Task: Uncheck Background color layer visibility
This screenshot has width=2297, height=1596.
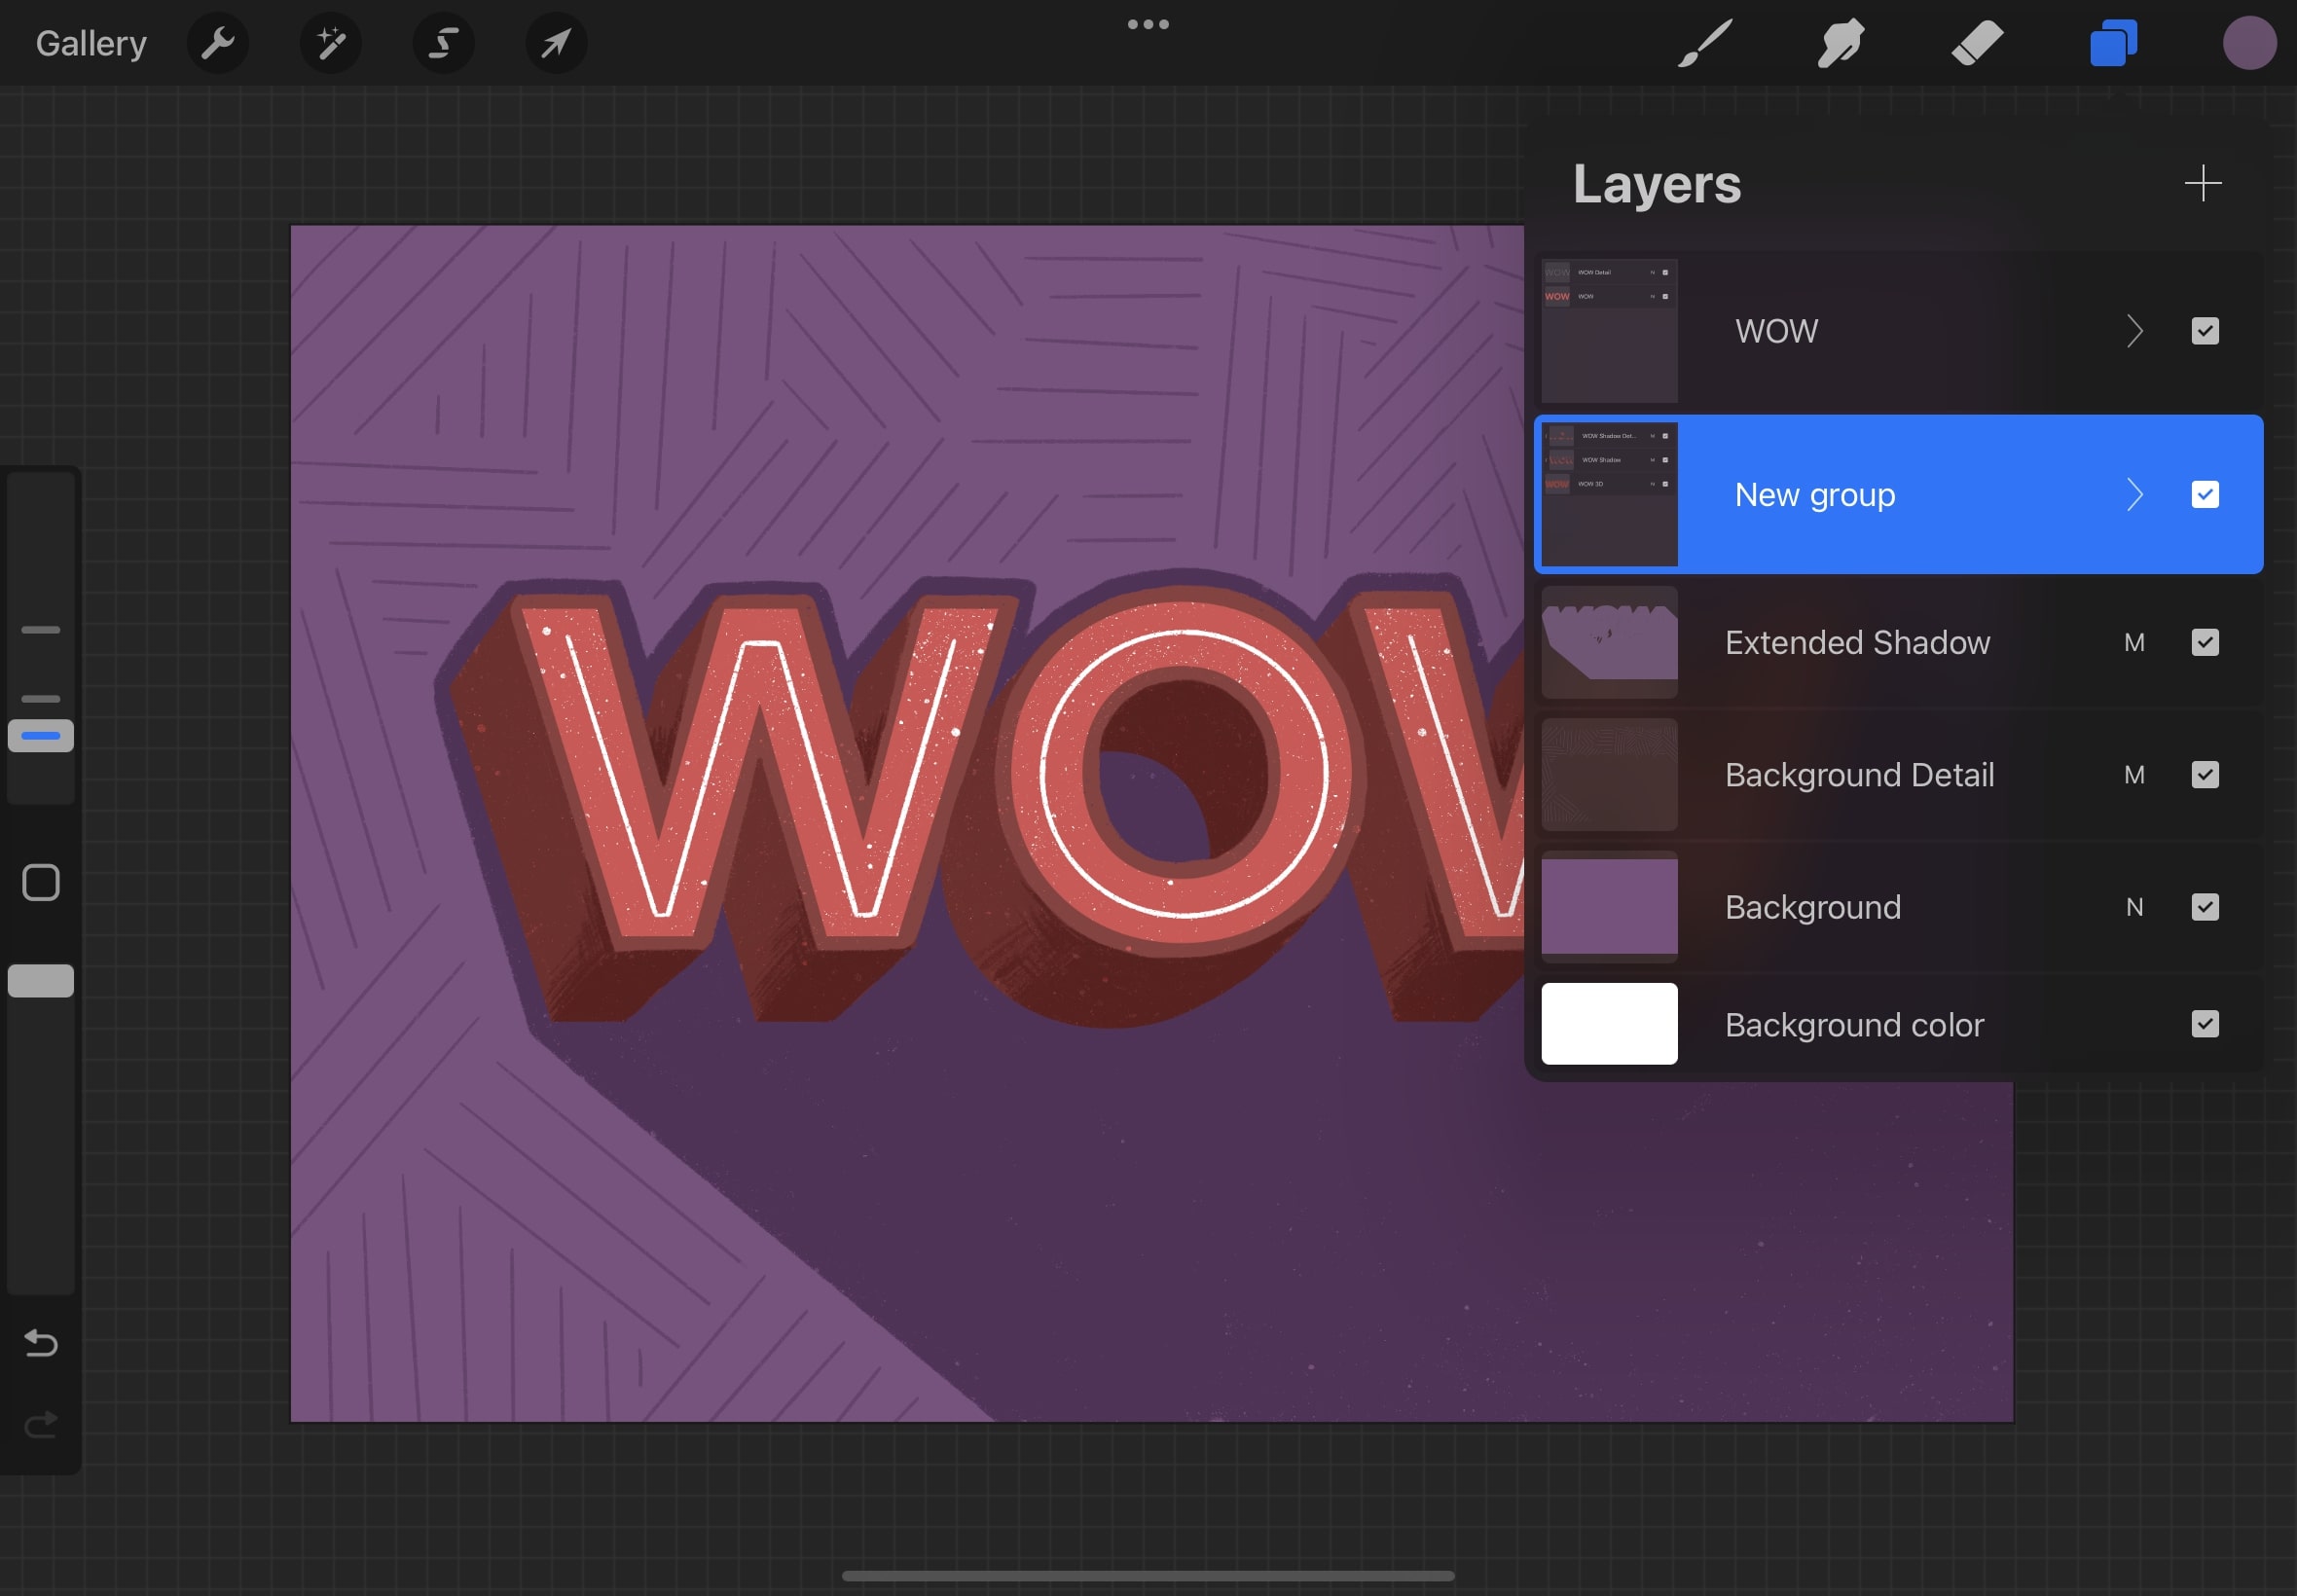Action: 2205,1024
